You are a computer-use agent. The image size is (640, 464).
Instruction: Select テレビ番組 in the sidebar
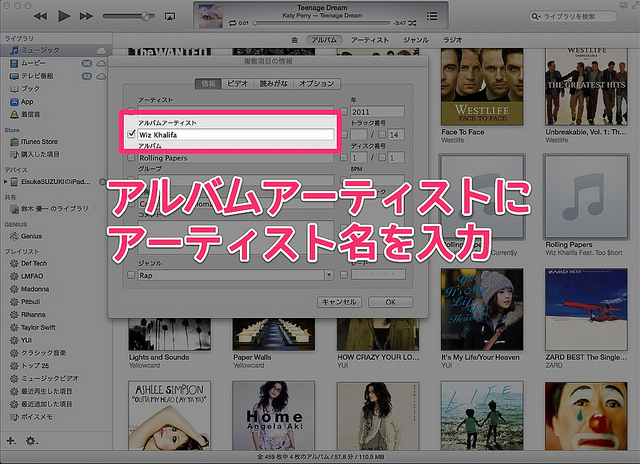37,76
